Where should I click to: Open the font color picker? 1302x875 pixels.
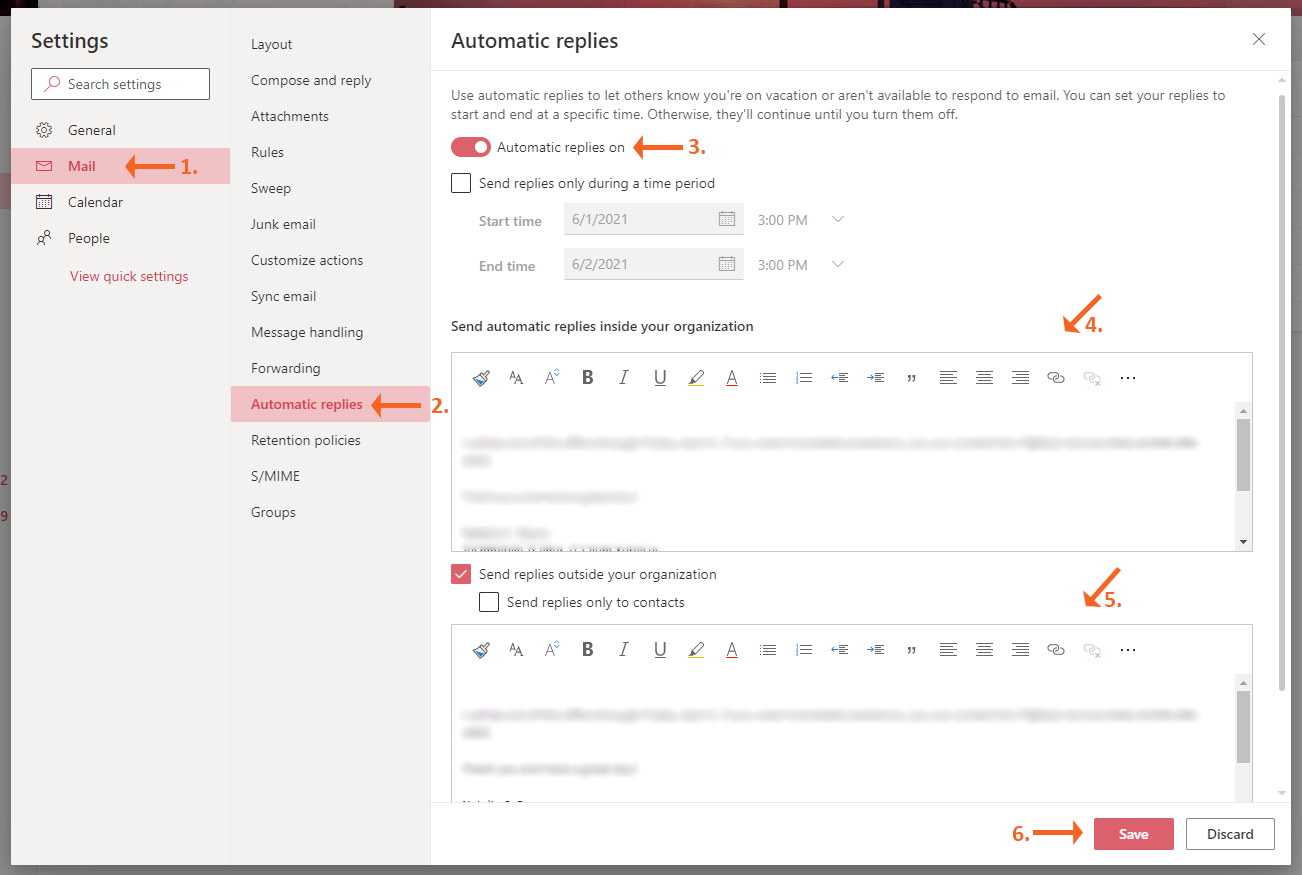(x=731, y=377)
